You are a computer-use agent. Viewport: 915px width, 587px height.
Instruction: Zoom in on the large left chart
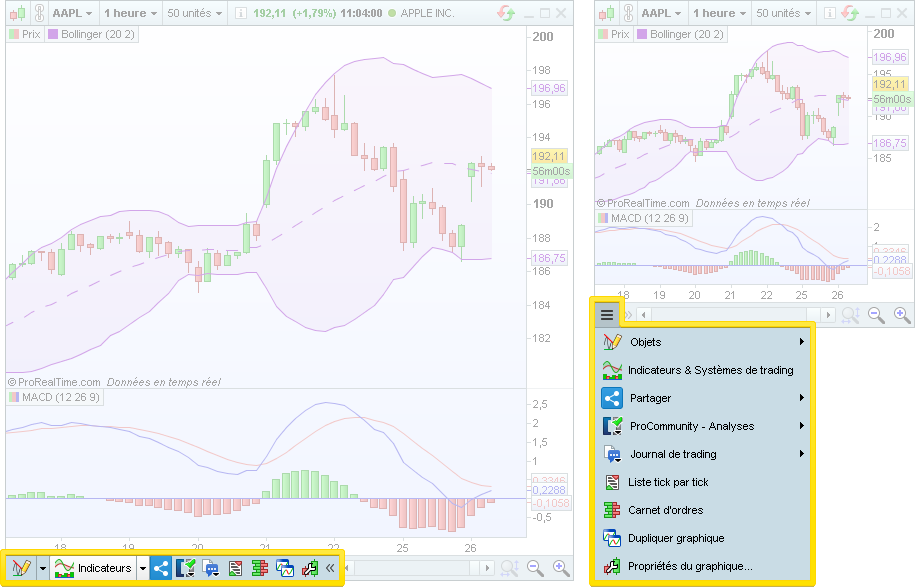click(x=561, y=568)
